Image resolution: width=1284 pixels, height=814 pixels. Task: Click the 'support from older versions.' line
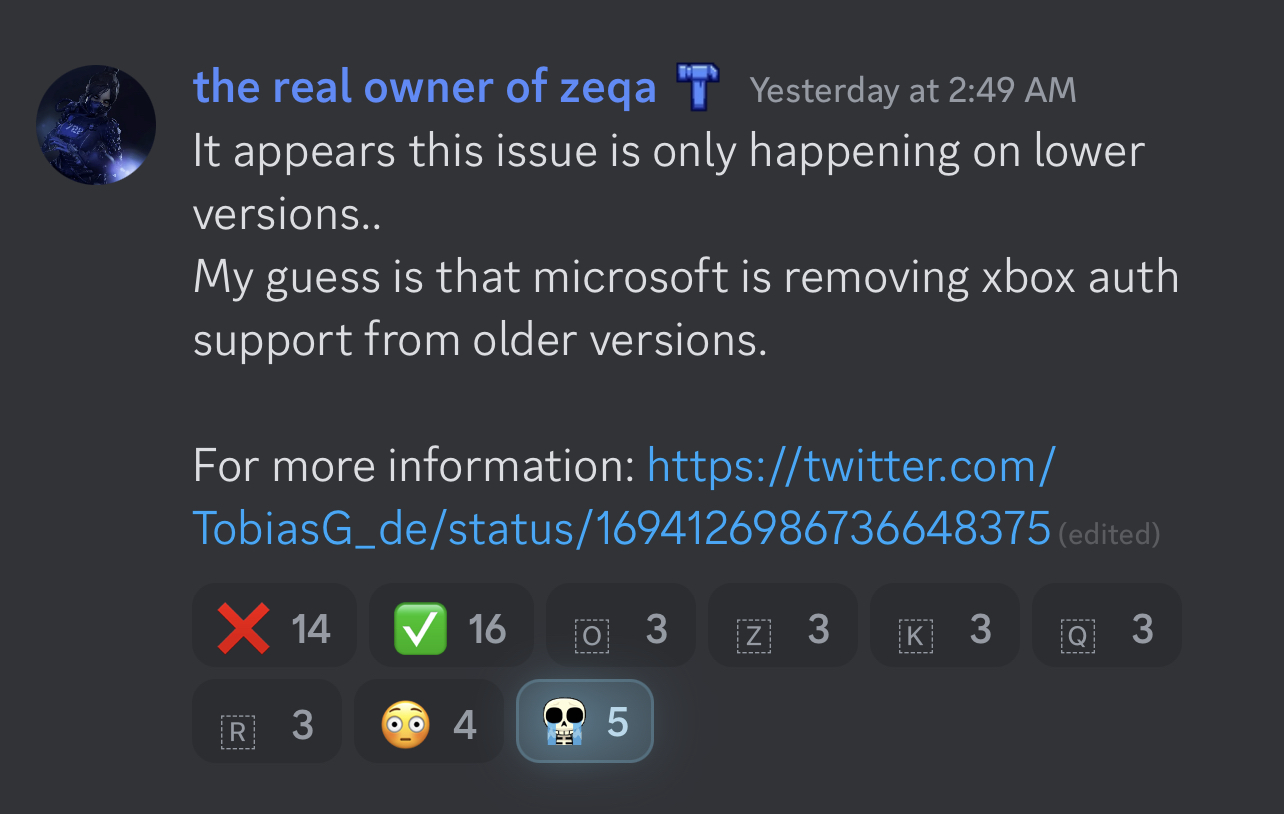(x=479, y=340)
